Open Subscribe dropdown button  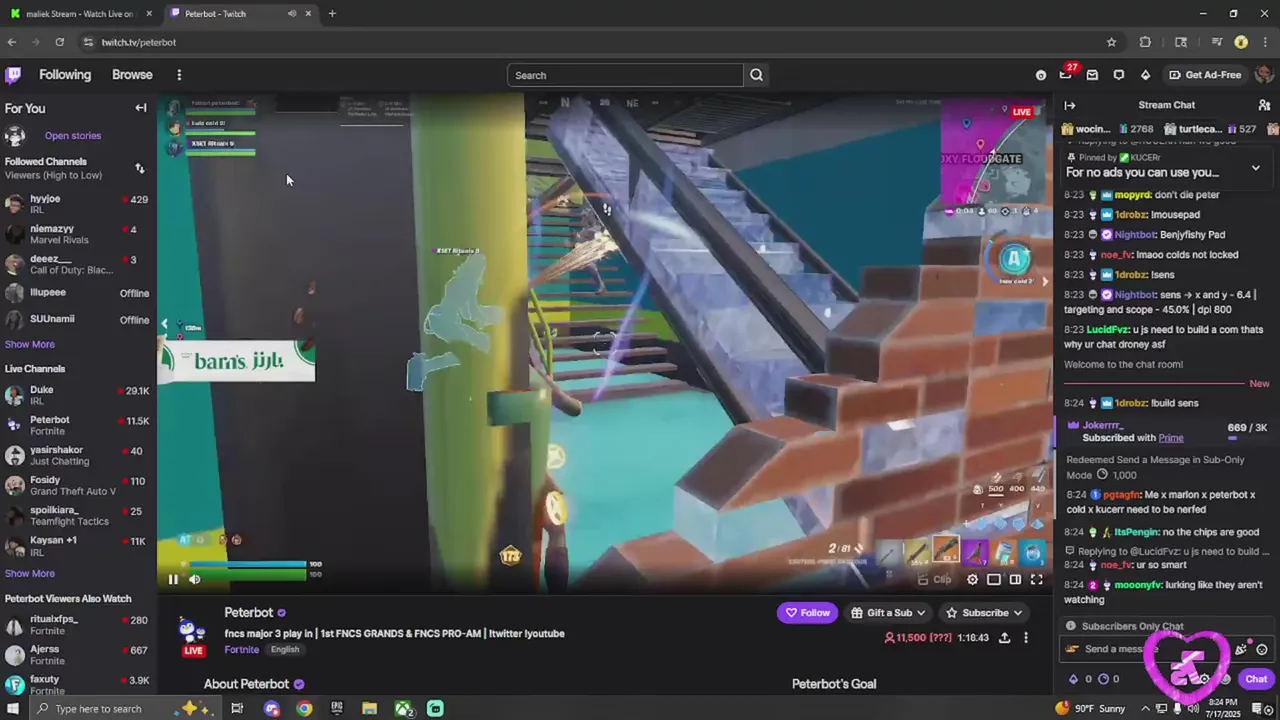[x=984, y=613]
